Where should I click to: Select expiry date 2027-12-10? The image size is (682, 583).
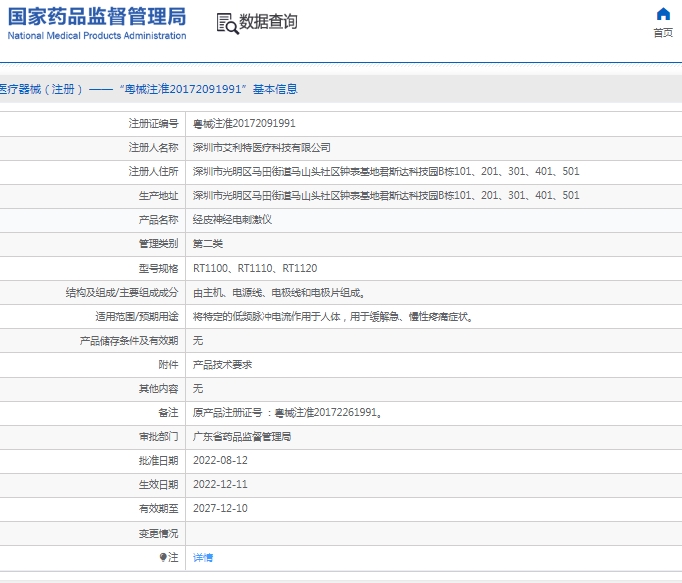[220, 508]
